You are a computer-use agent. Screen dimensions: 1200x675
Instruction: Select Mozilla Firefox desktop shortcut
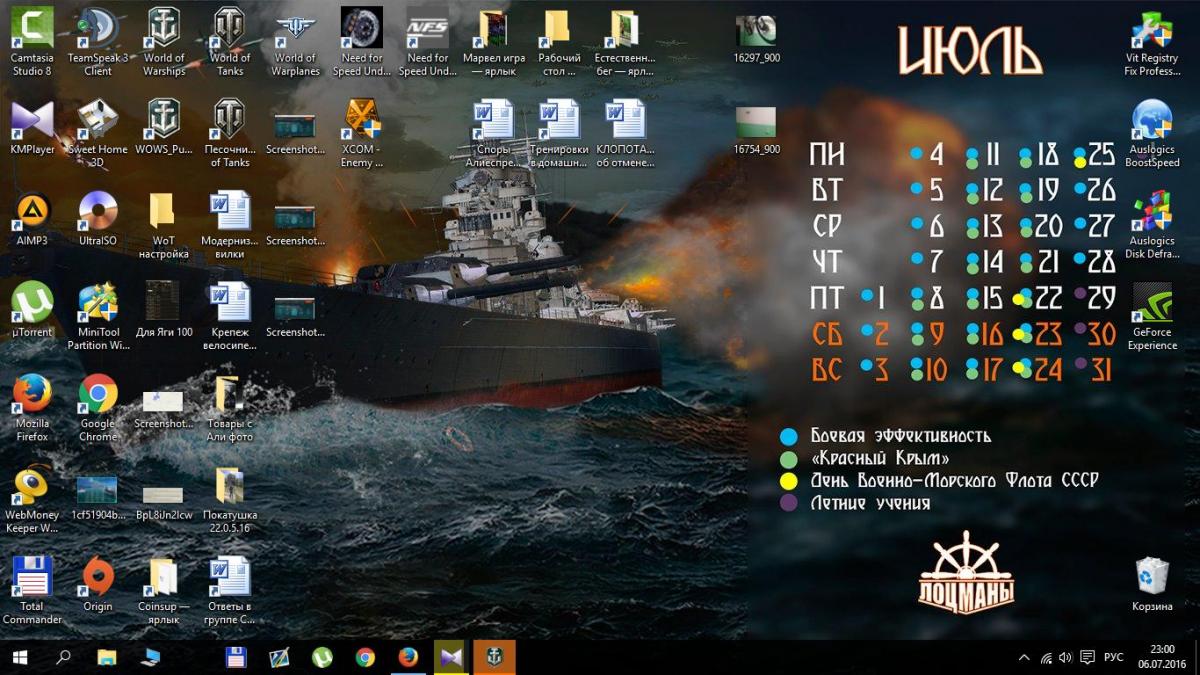(32, 408)
